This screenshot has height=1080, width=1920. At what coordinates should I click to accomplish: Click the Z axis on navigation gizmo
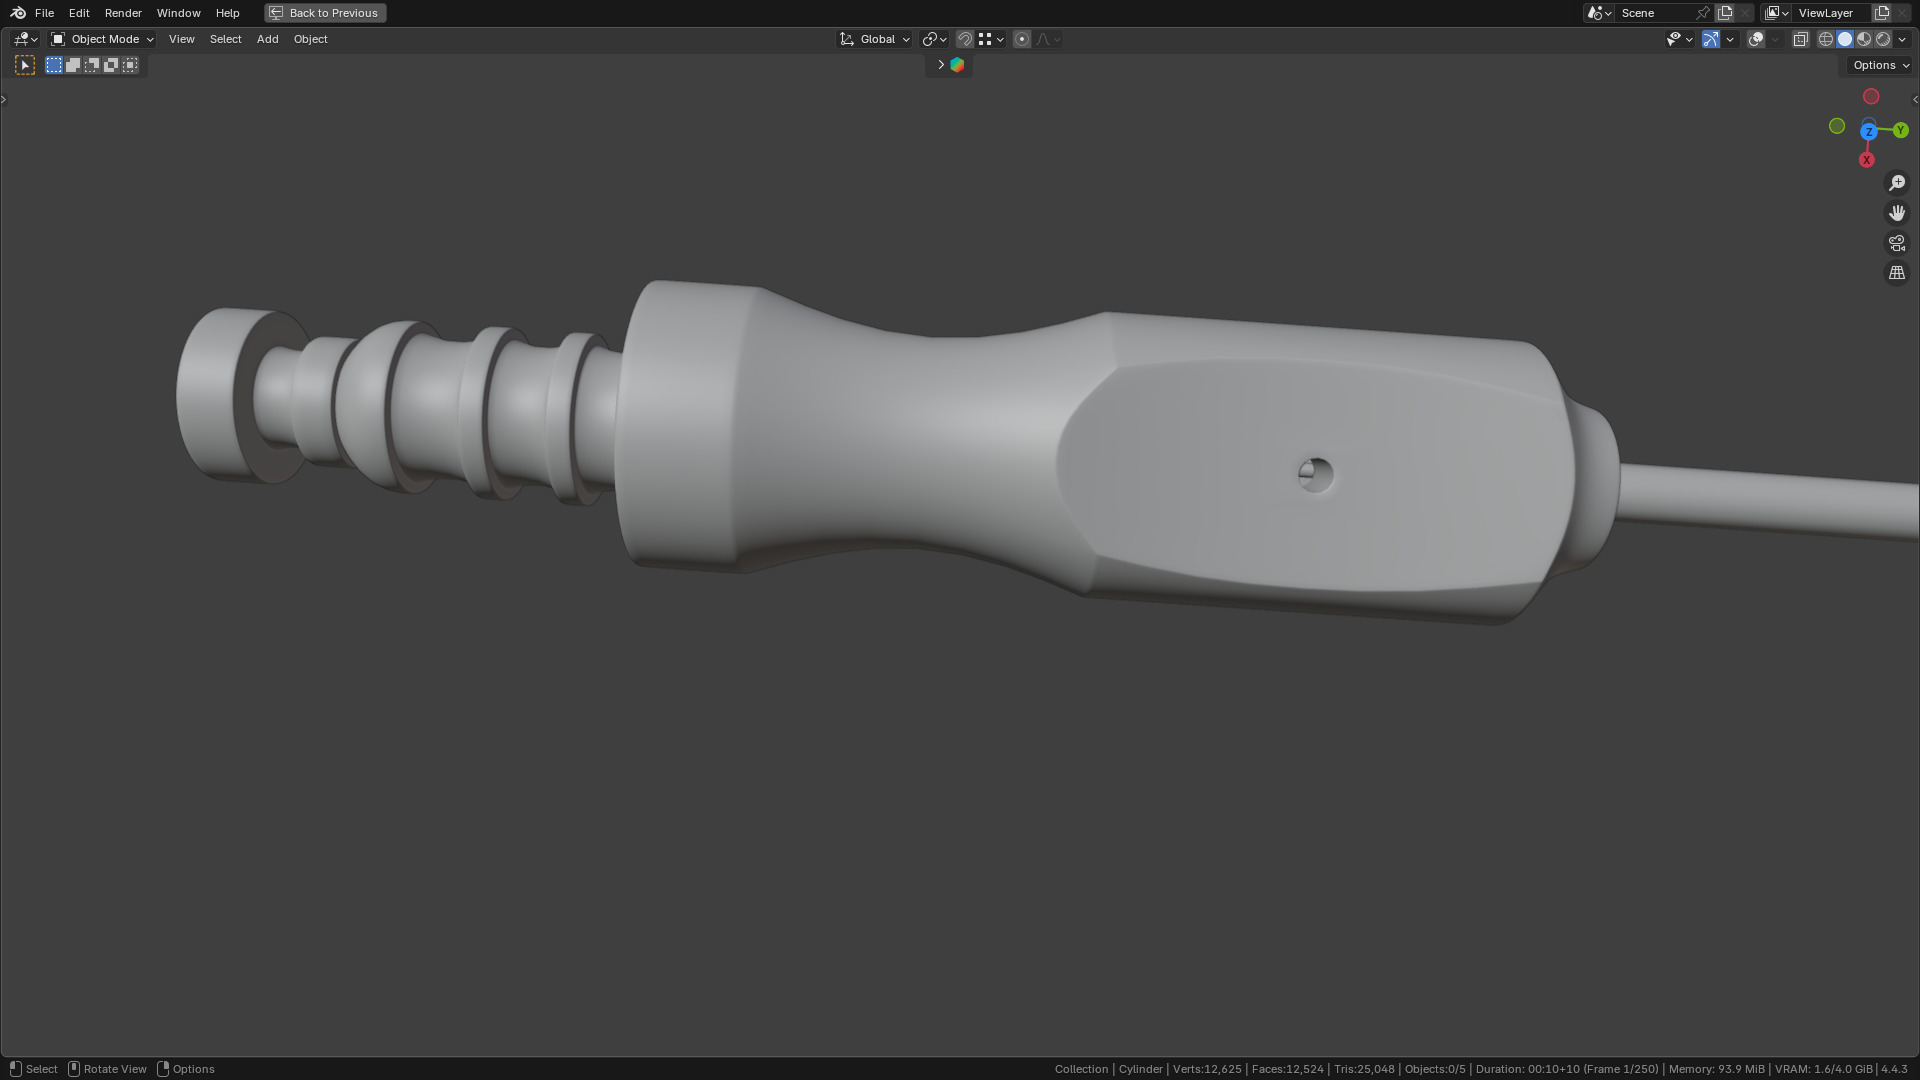(1868, 132)
